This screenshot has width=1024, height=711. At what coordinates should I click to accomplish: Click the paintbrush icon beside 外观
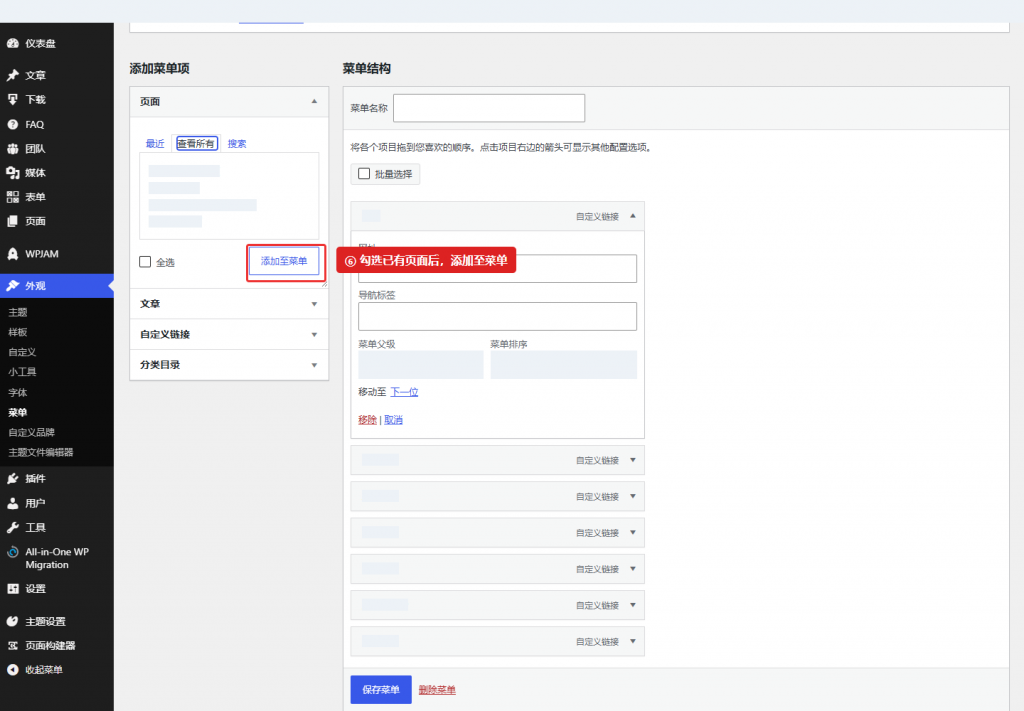point(12,285)
